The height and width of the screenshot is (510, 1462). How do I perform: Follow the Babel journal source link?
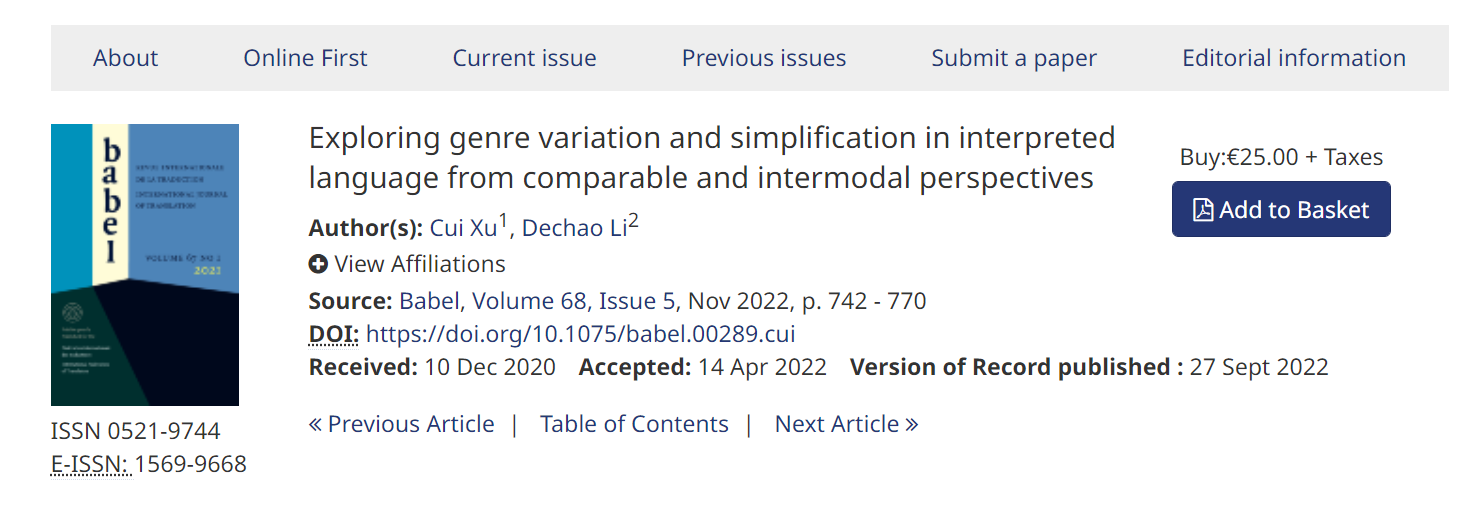point(429,301)
